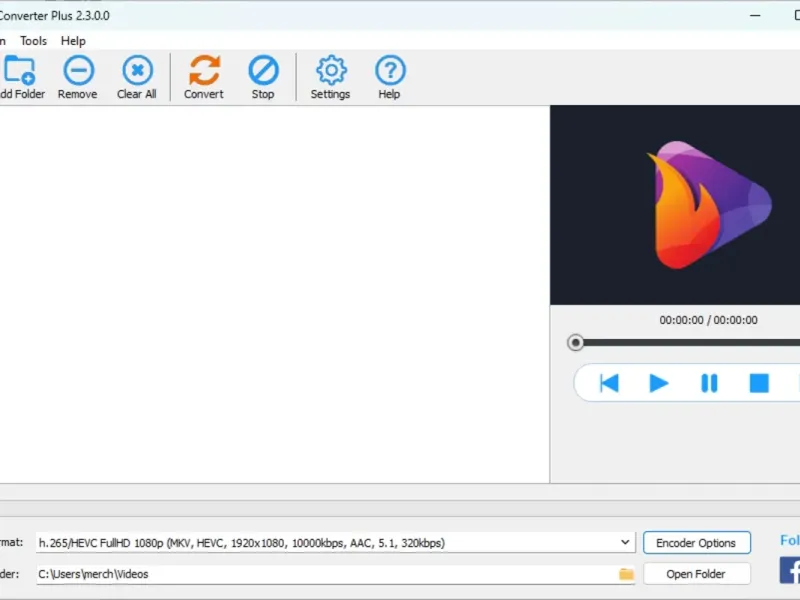Click the Encoder Options button
The image size is (800, 600).
pyautogui.click(x=696, y=543)
